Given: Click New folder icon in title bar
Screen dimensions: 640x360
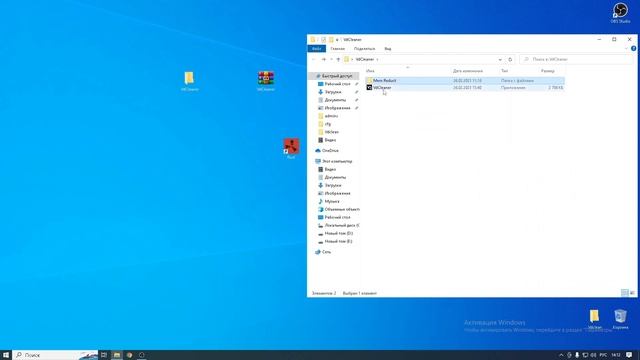Looking at the screenshot, I should click(331, 40).
